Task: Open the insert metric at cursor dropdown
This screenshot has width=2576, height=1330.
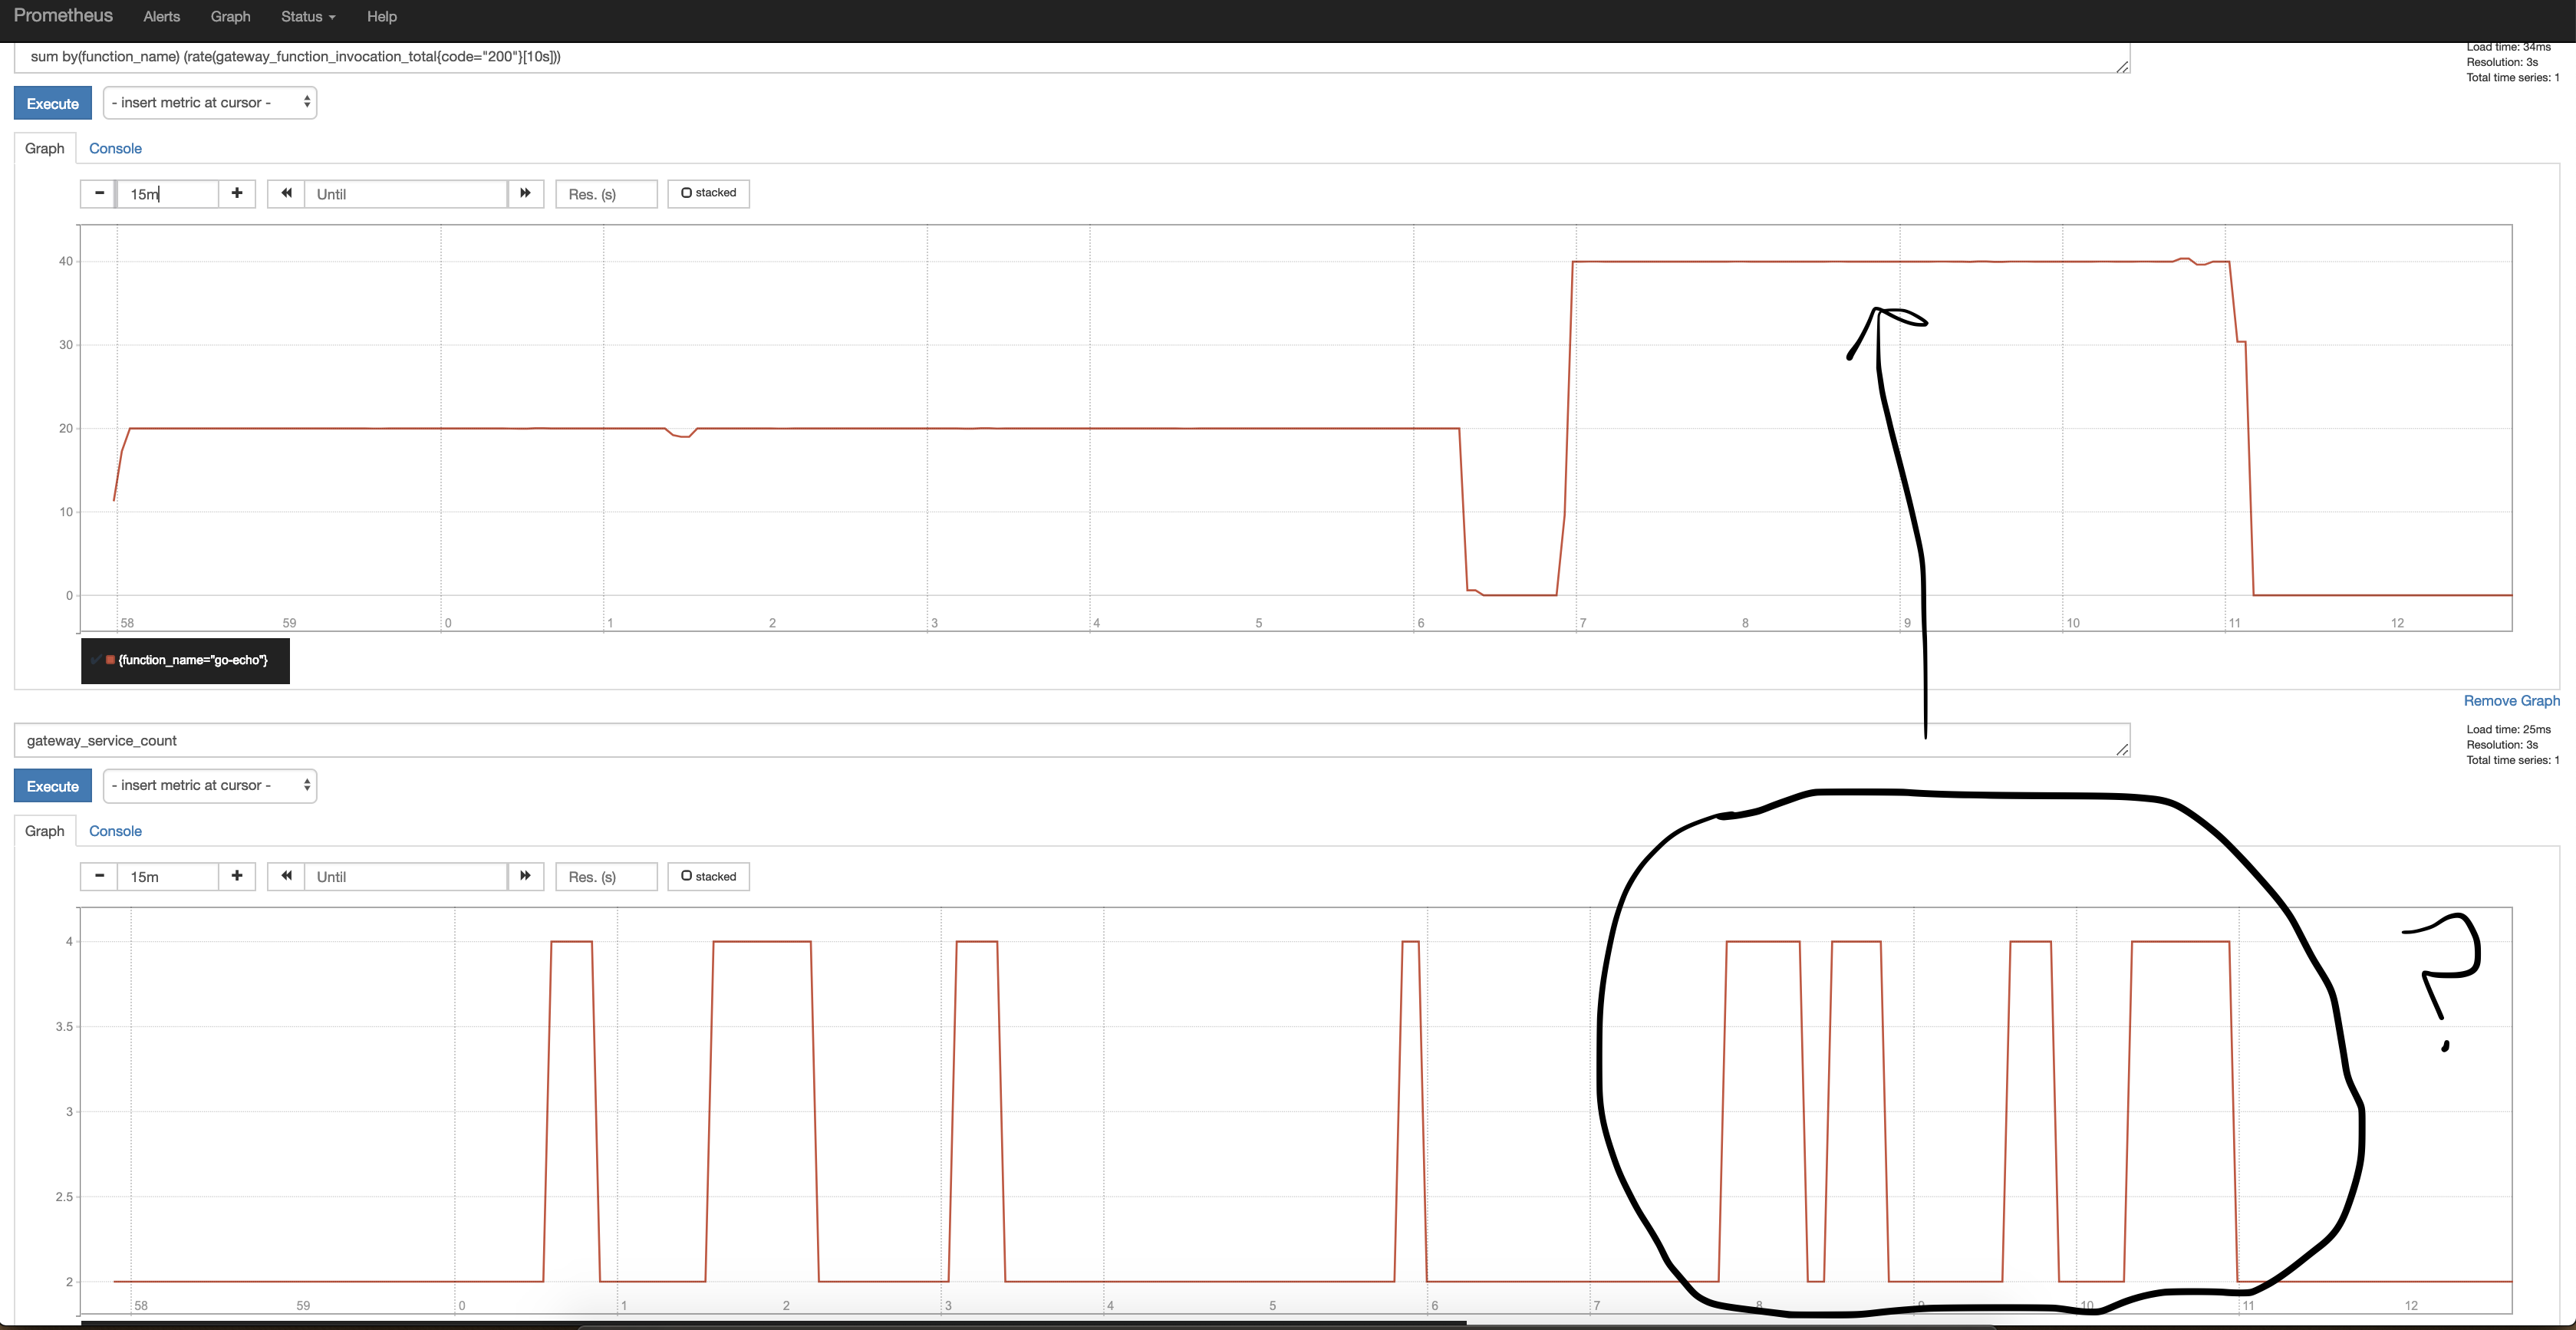Action: click(x=210, y=102)
